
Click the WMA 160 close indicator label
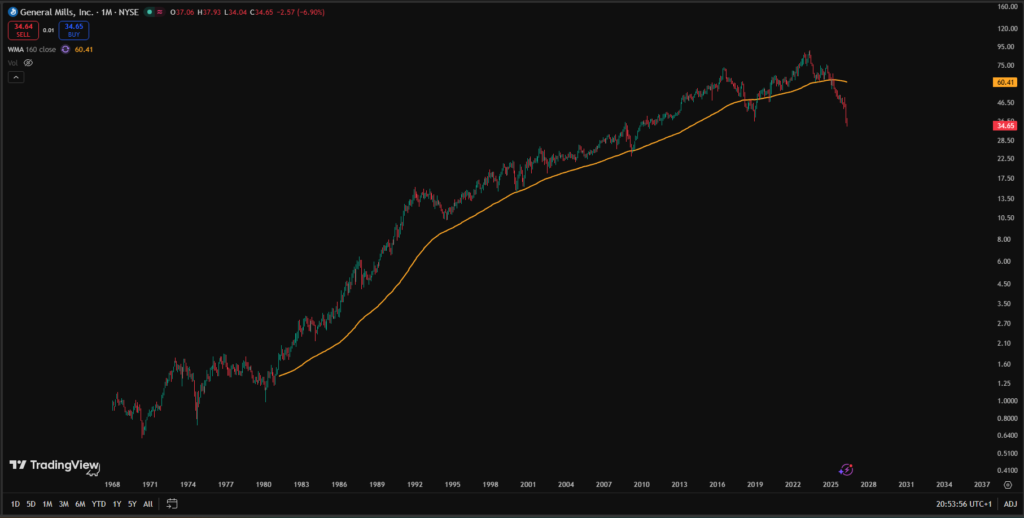point(32,49)
